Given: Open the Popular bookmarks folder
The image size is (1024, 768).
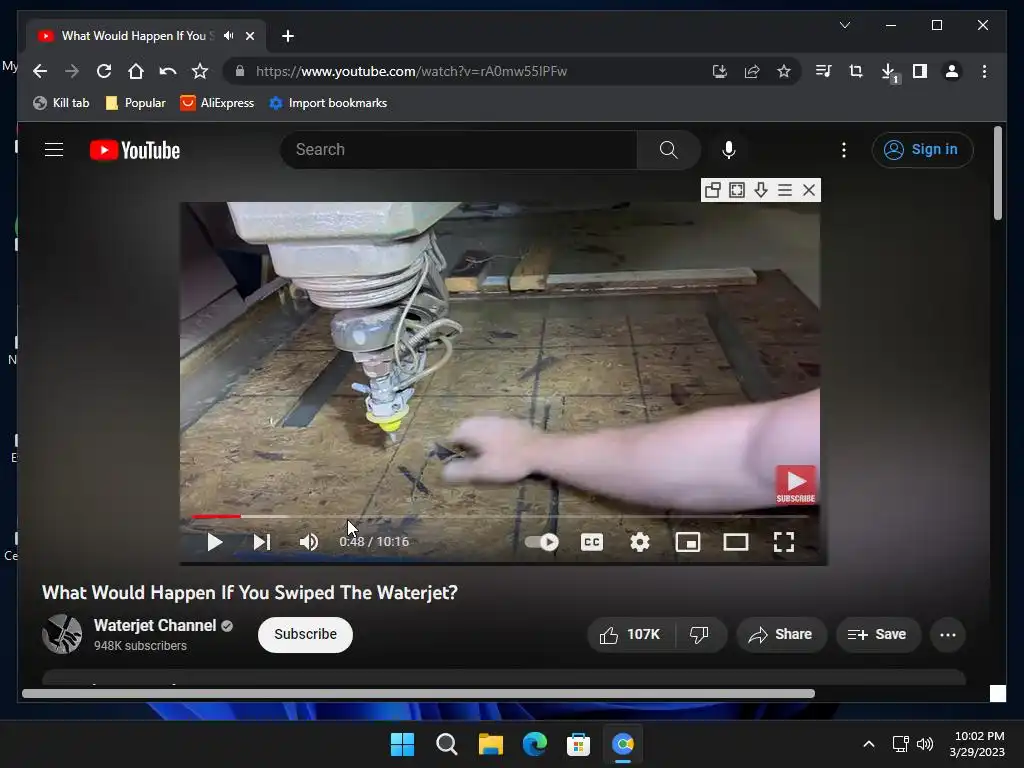Looking at the screenshot, I should point(136,103).
